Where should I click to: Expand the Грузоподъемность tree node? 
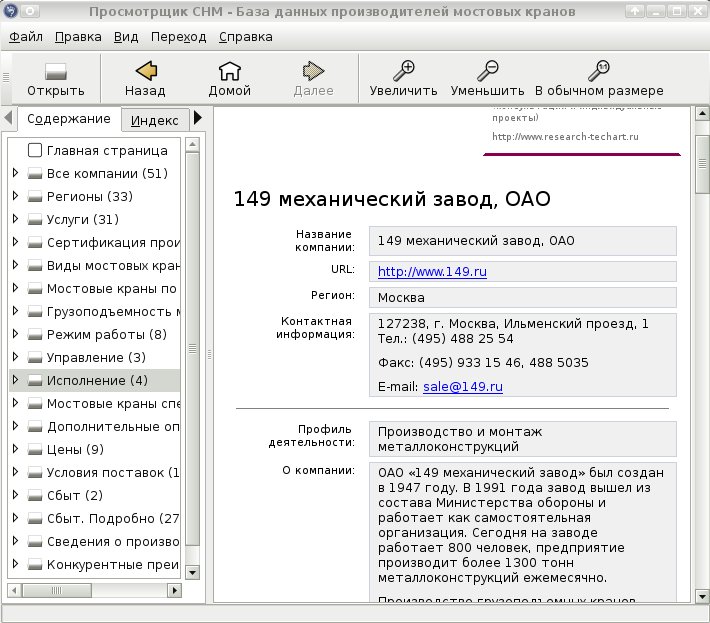pos(15,311)
